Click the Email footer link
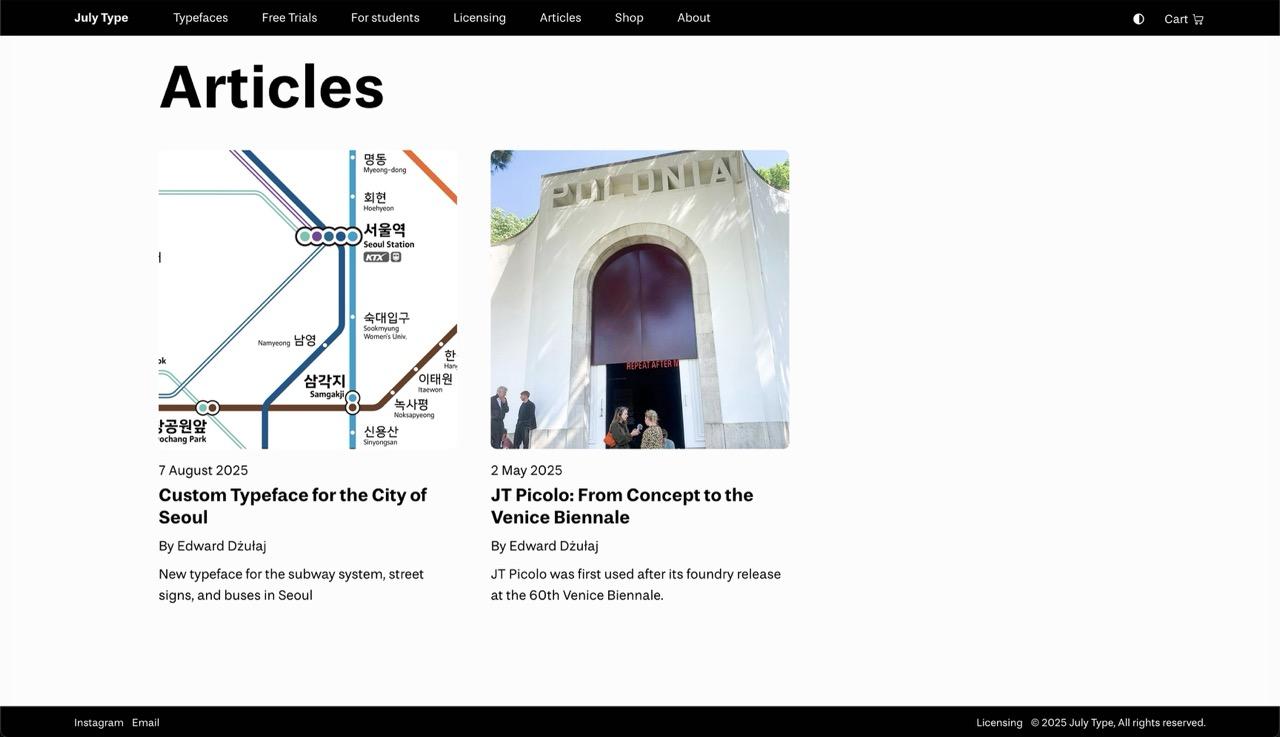The width and height of the screenshot is (1280, 737). (145, 723)
